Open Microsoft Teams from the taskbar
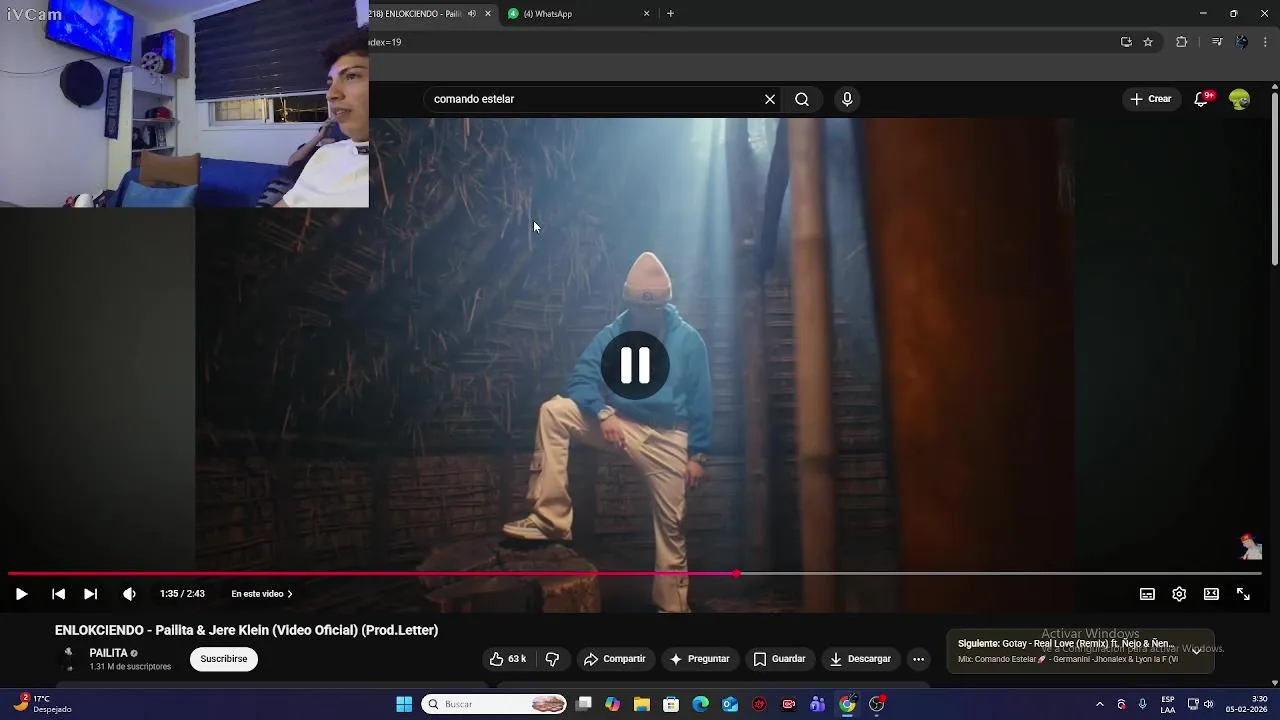Viewport: 1280px width, 720px height. click(x=818, y=705)
